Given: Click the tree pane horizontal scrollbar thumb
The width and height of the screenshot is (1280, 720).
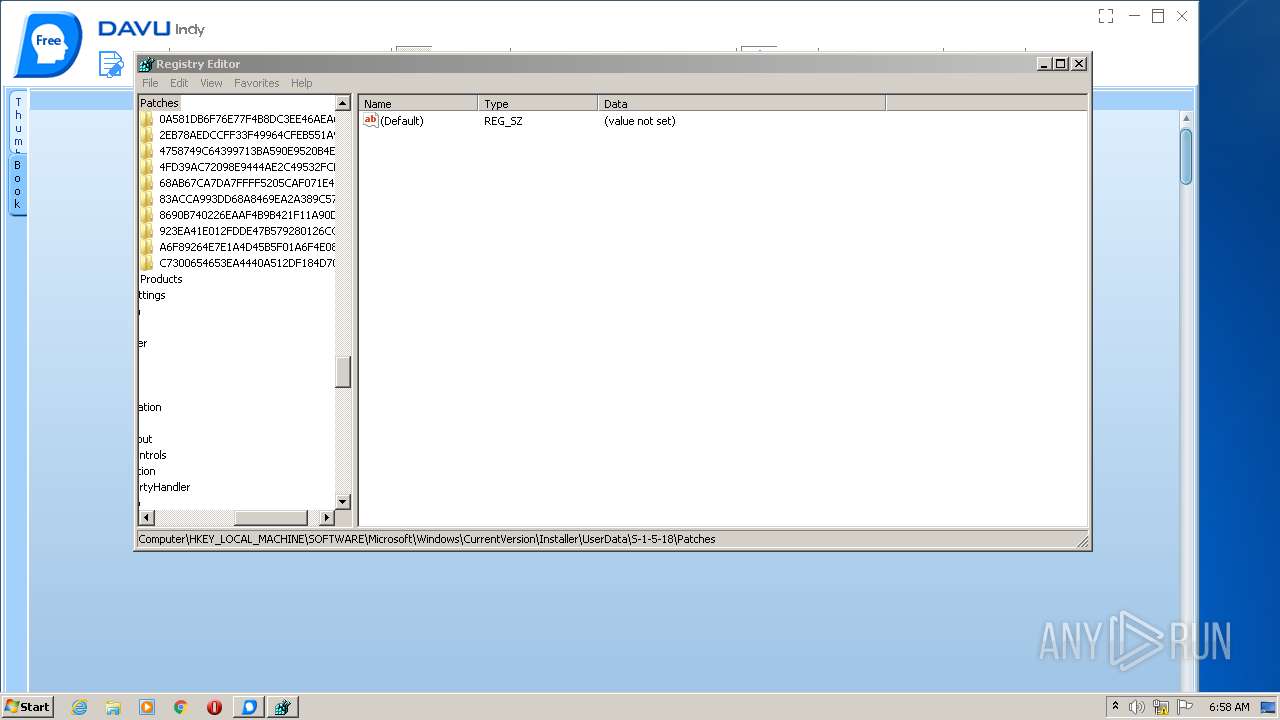Looking at the screenshot, I should (270, 517).
